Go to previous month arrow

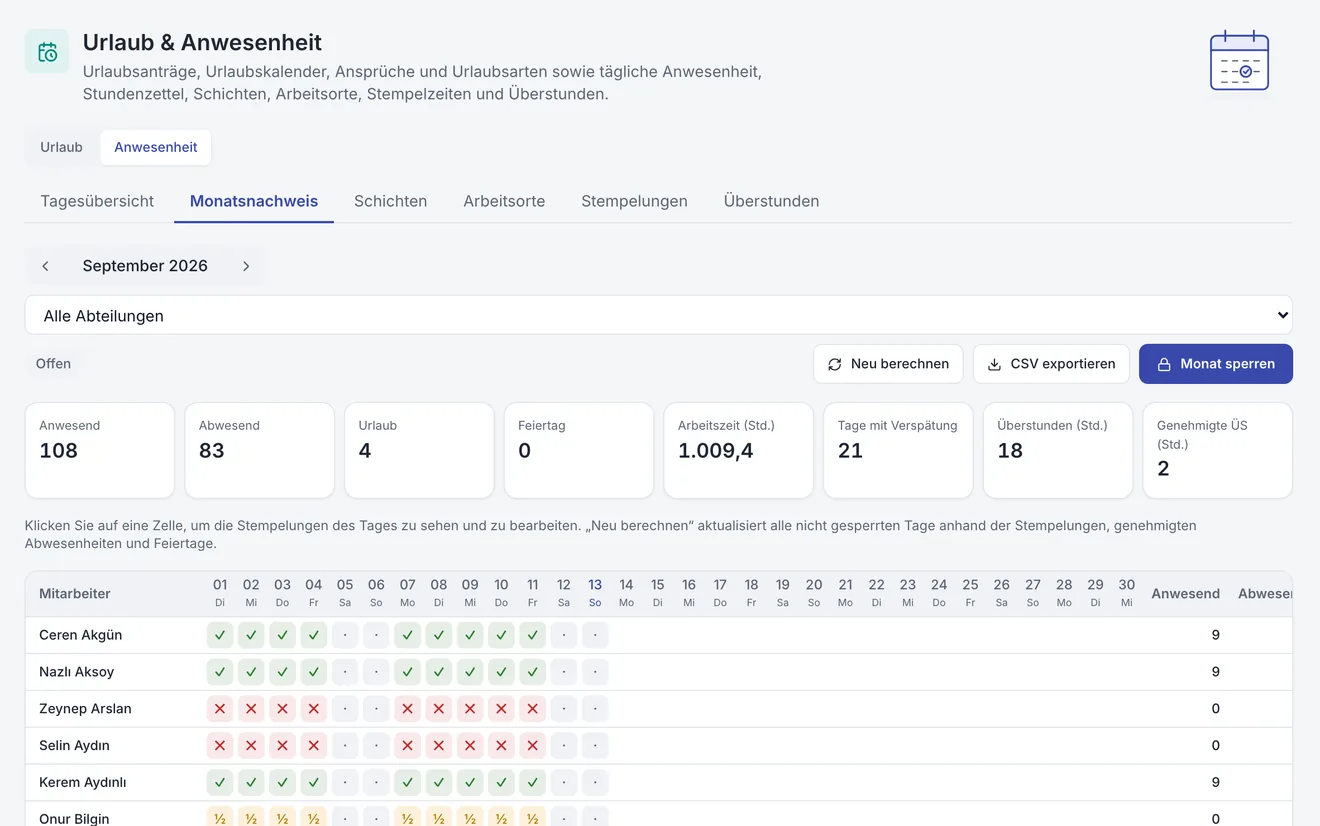[45, 266]
